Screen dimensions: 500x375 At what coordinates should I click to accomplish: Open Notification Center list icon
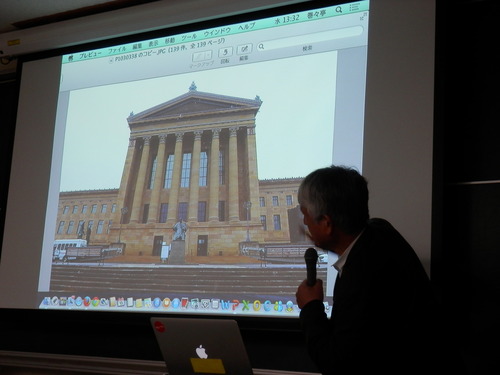click(354, 7)
